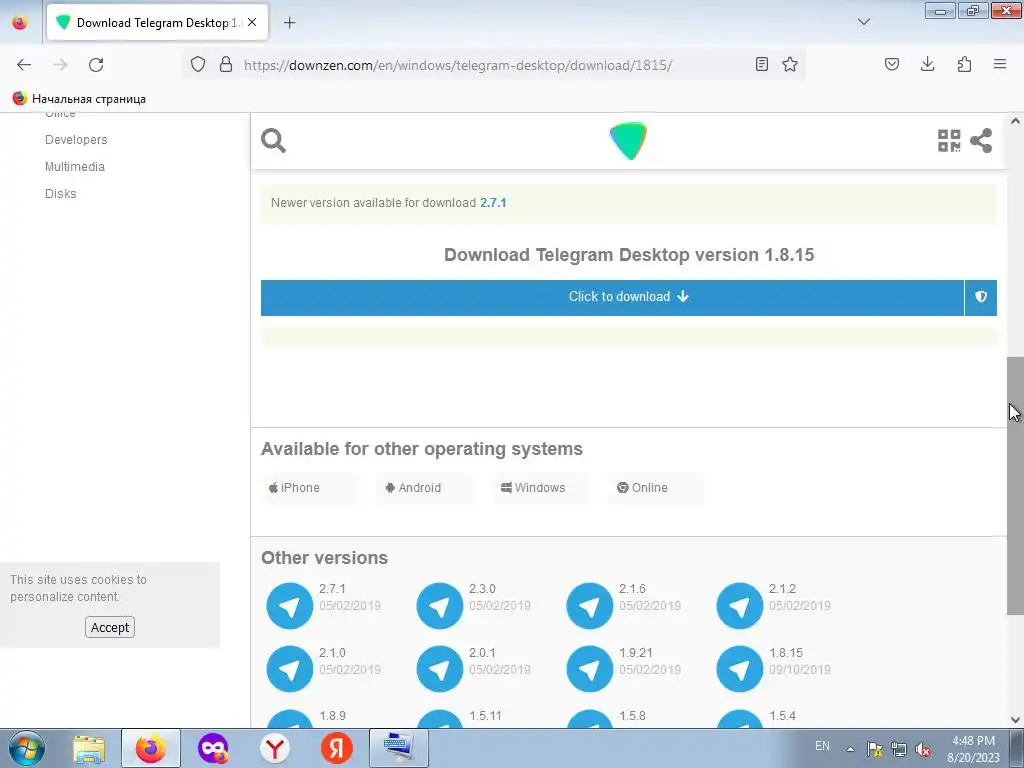The width and height of the screenshot is (1024, 768).
Task: Open the purple mask browser taskbar icon
Action: coord(213,748)
